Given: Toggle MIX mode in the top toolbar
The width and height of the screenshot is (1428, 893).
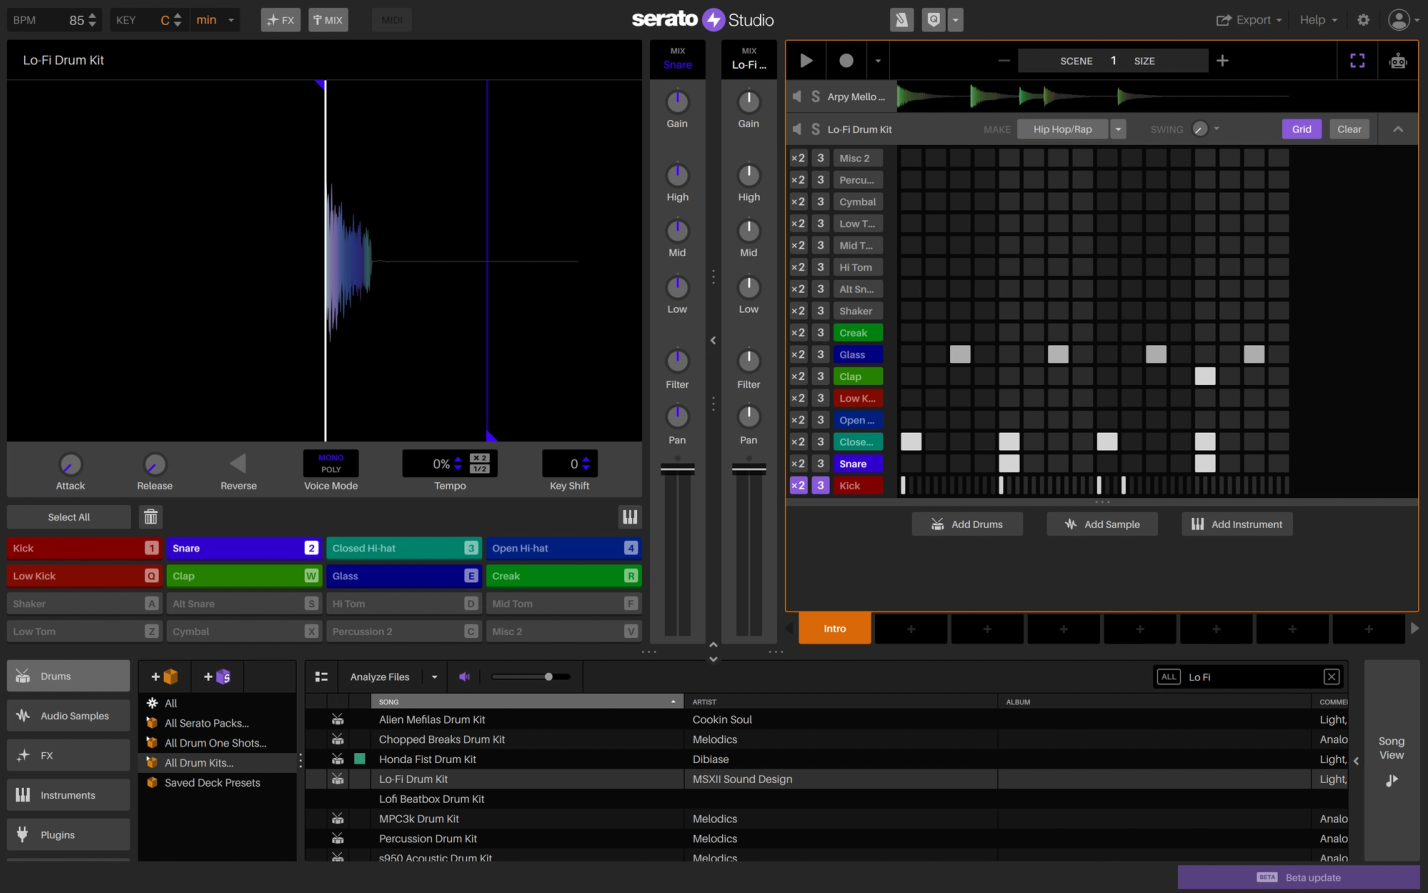Looking at the screenshot, I should tap(328, 19).
